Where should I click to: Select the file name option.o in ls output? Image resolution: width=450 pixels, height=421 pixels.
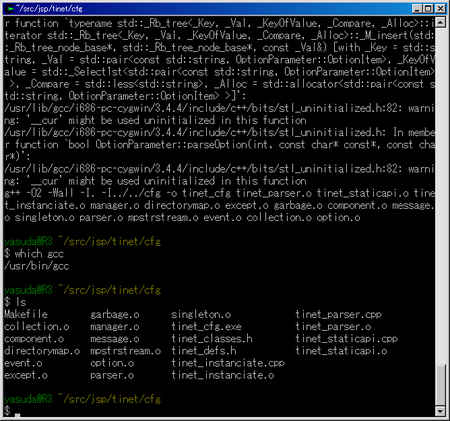112,363
